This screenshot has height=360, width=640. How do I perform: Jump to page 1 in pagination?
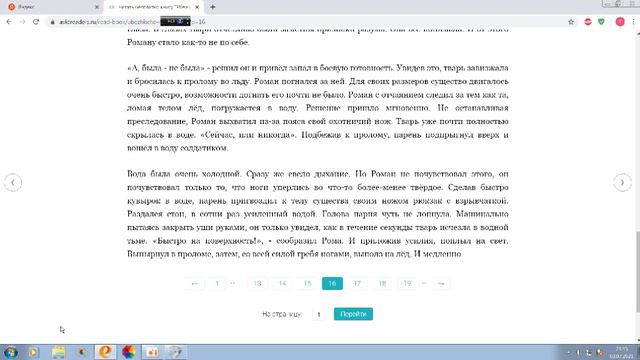pos(217,283)
